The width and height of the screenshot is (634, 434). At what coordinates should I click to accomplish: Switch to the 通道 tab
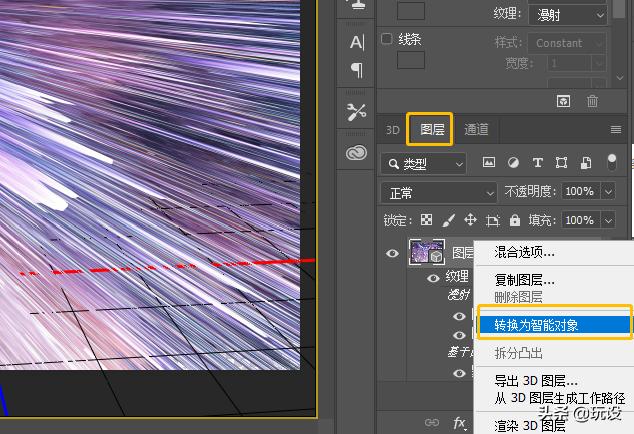point(476,129)
